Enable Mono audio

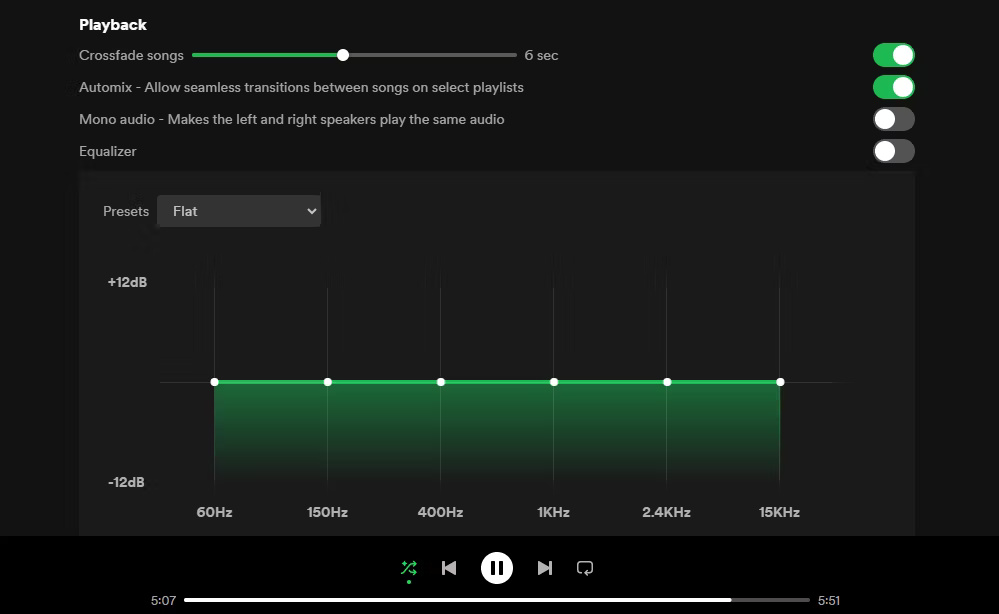(x=893, y=119)
